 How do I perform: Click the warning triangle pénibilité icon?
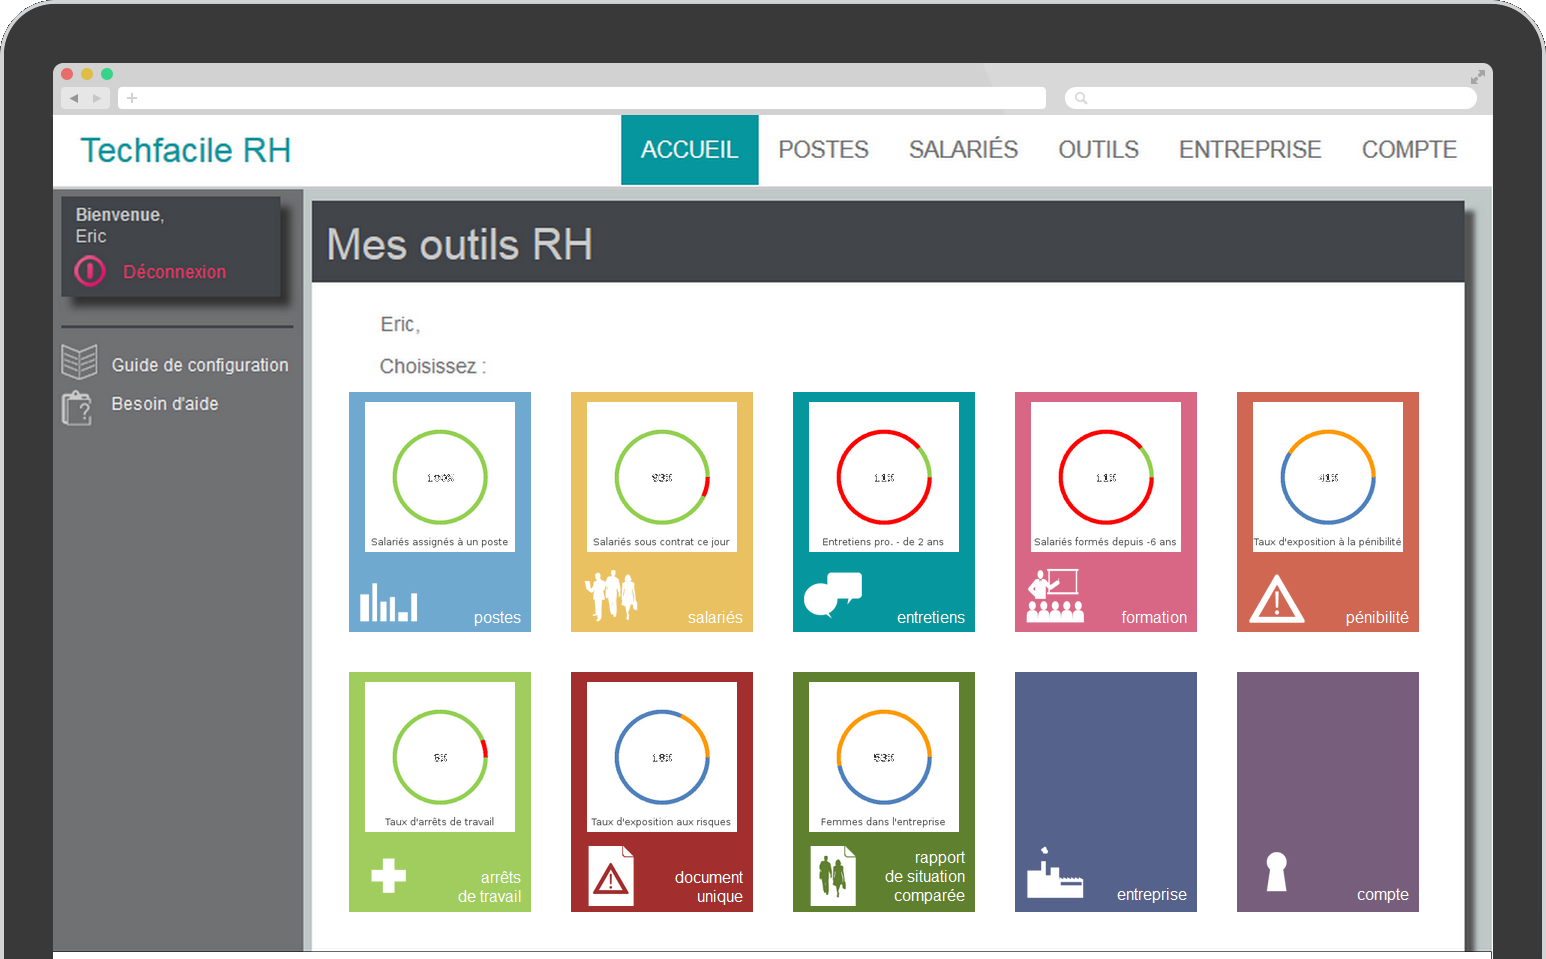point(1276,599)
